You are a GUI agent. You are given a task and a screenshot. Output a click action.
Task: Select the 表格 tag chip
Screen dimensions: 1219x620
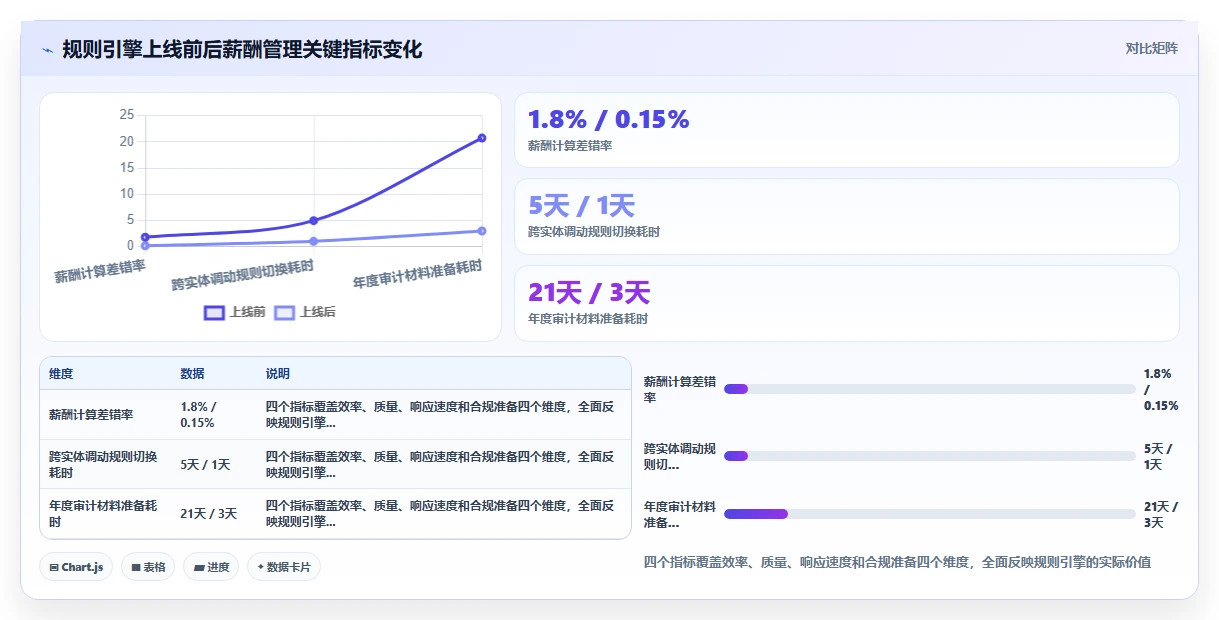(x=148, y=567)
